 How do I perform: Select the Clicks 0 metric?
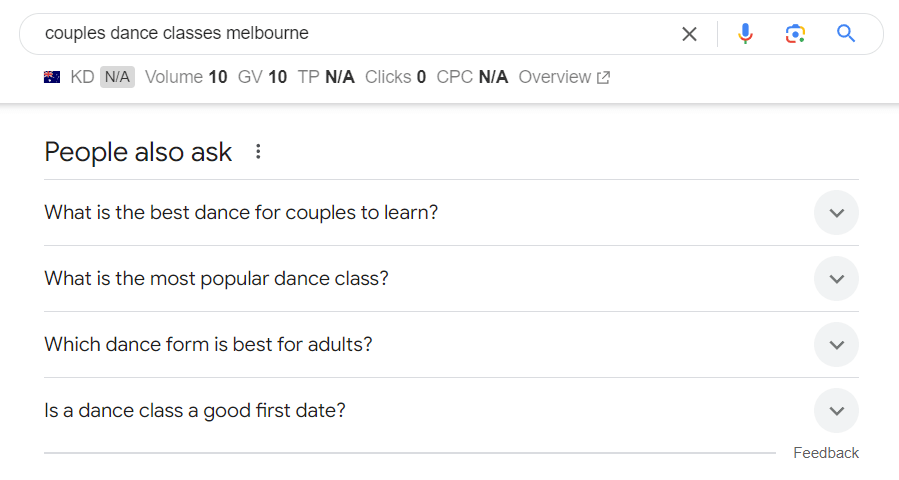(395, 77)
